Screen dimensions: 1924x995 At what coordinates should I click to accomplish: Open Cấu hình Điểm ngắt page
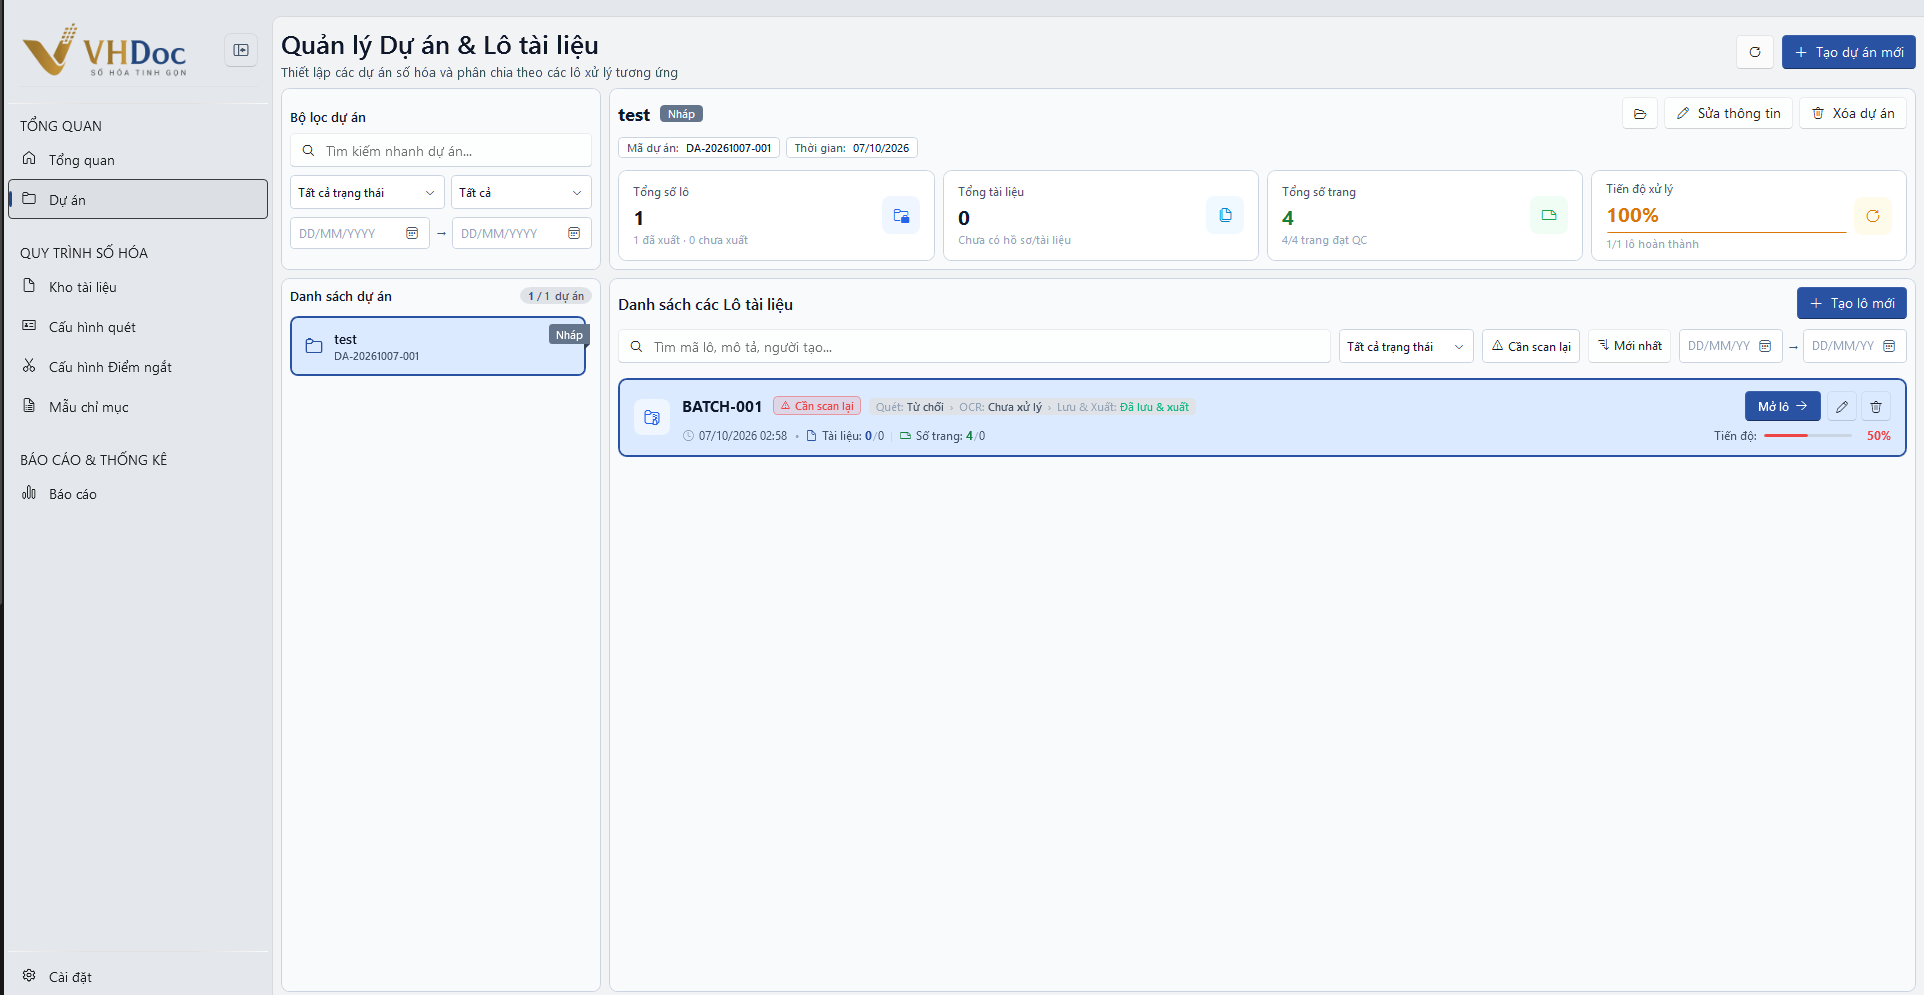138,367
